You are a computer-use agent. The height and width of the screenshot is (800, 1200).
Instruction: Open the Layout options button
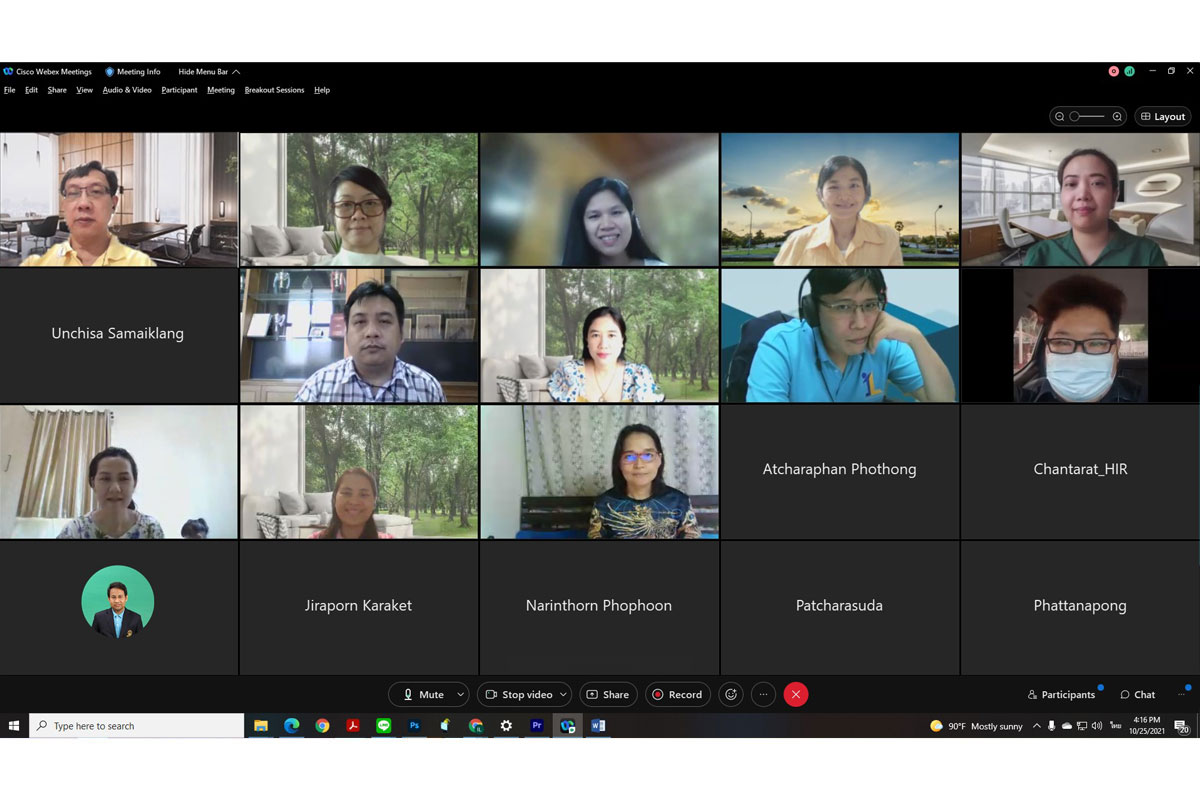pyautogui.click(x=1162, y=117)
